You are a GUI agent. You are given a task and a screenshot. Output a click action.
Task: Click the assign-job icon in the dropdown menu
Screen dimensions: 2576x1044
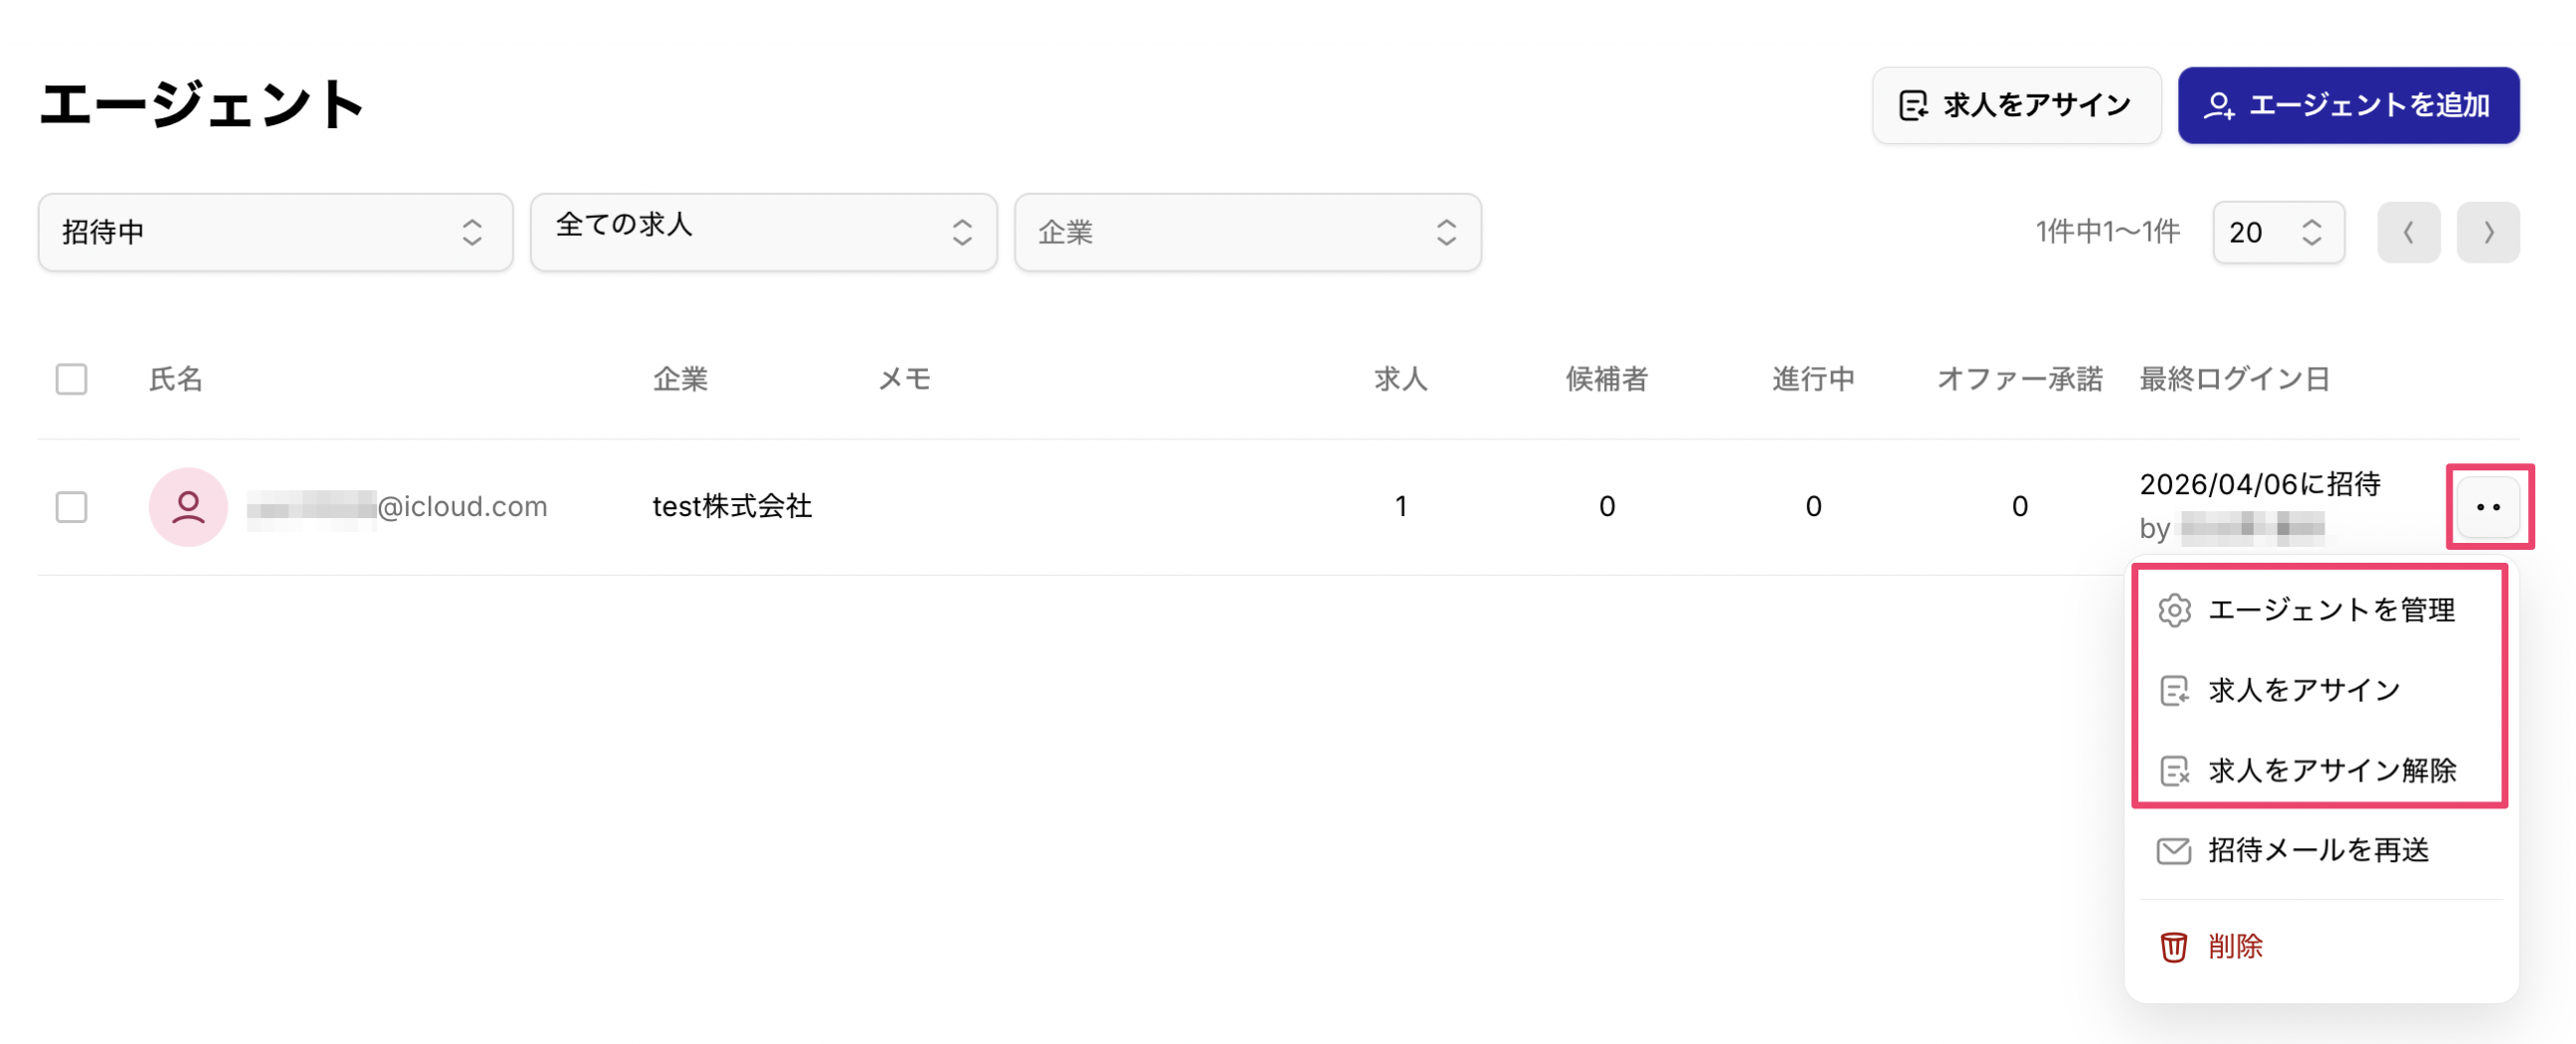tap(2174, 690)
